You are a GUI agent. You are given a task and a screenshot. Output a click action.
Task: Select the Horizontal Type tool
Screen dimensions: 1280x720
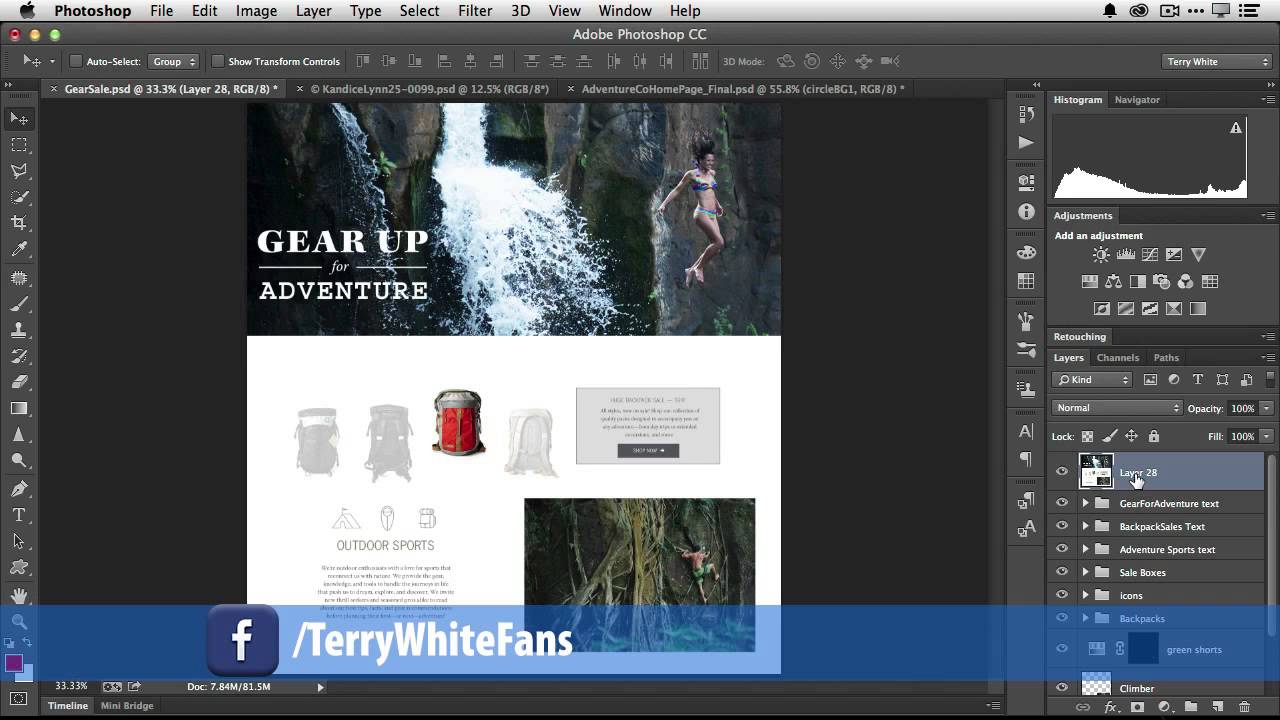point(19,515)
